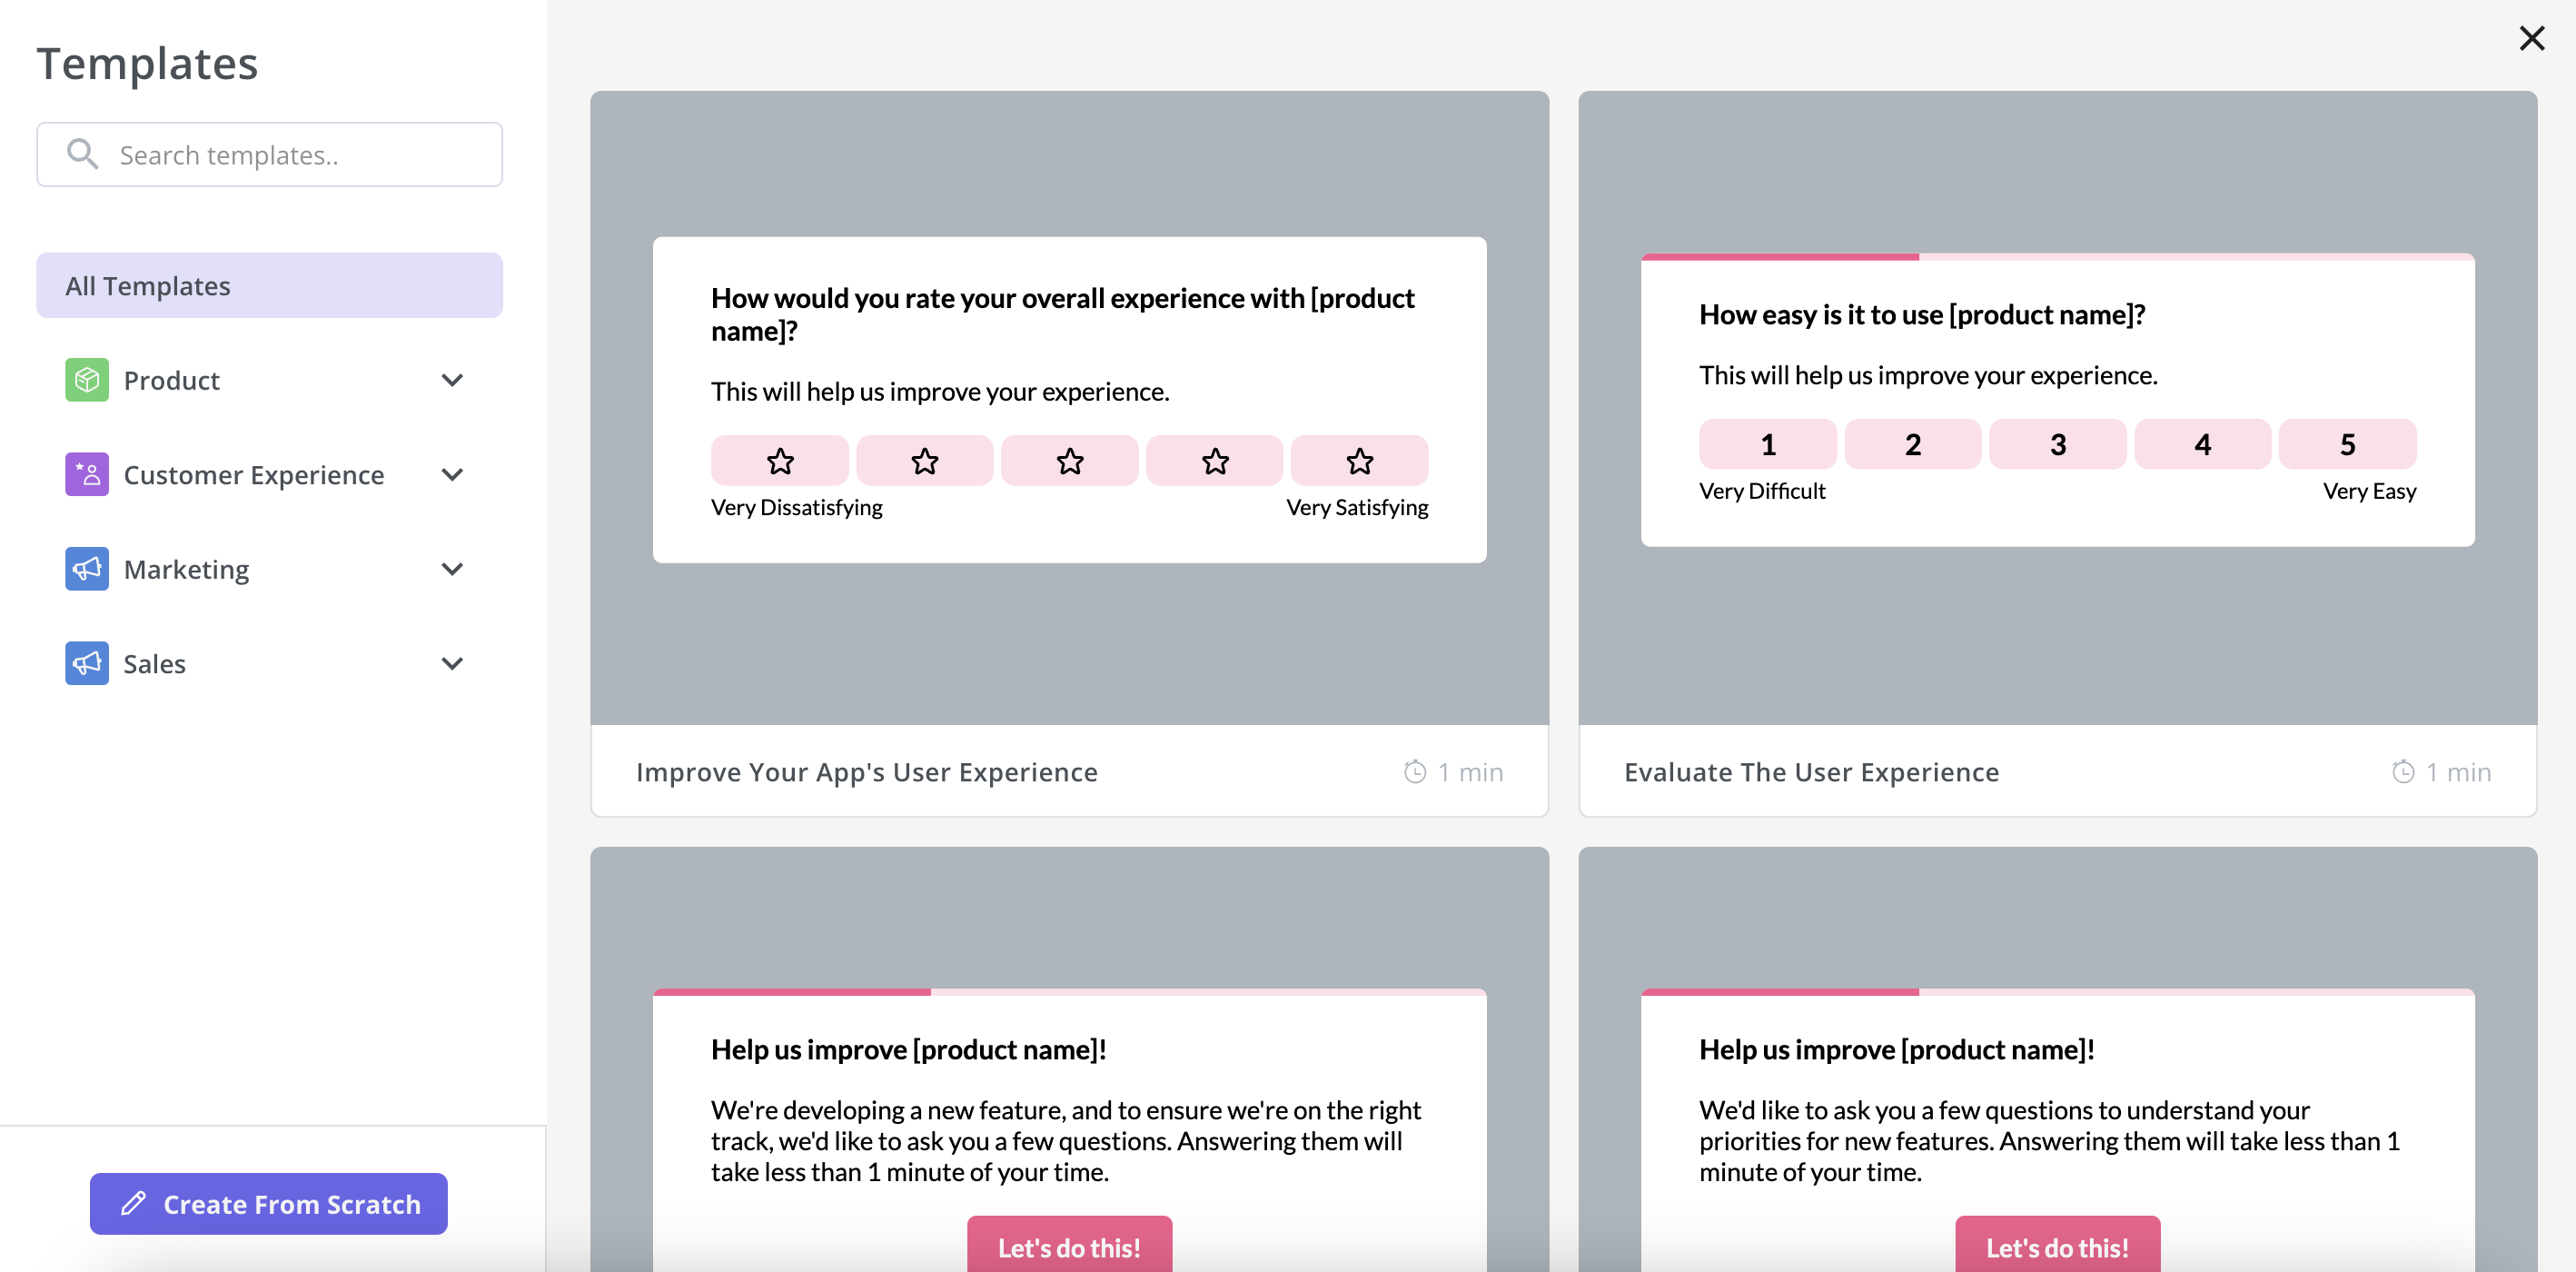
Task: Click the pencil icon on Create From Scratch
Action: (134, 1204)
